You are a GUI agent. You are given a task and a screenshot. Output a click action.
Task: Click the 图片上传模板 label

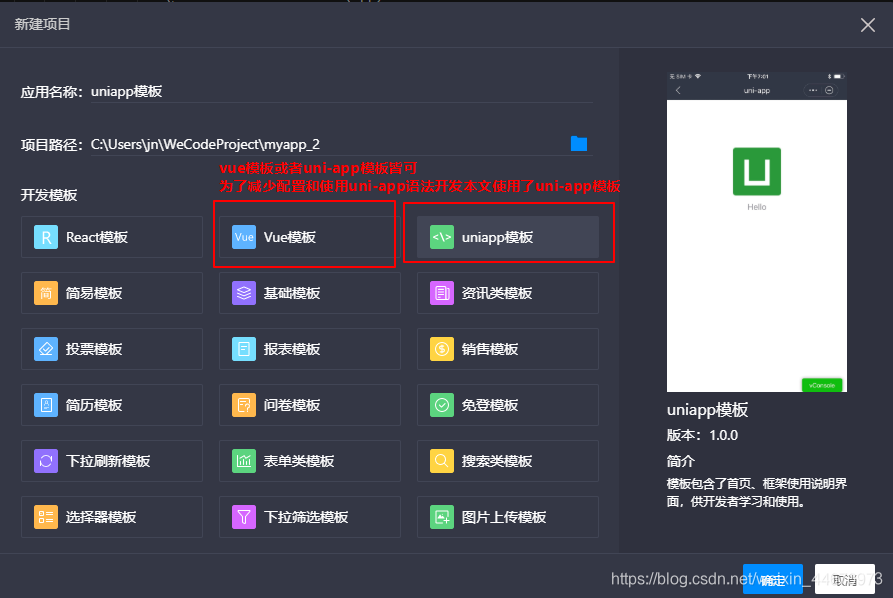click(x=504, y=517)
